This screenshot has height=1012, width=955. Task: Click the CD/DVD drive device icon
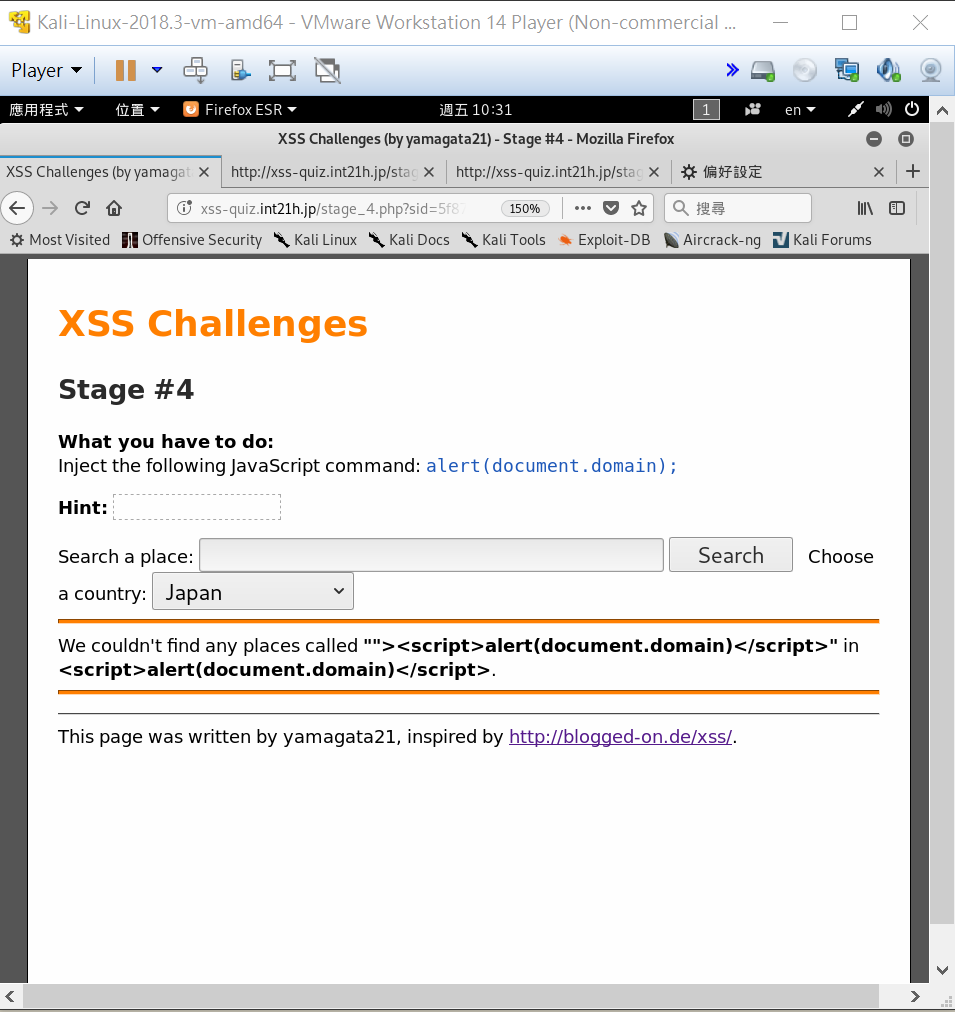tap(804, 70)
